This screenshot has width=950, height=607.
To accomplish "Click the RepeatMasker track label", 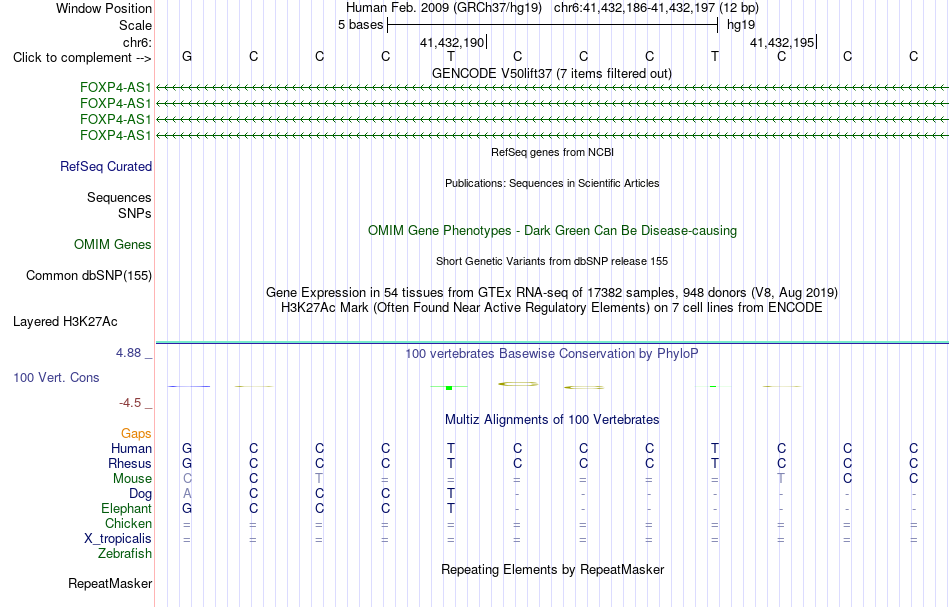I will click(110, 583).
